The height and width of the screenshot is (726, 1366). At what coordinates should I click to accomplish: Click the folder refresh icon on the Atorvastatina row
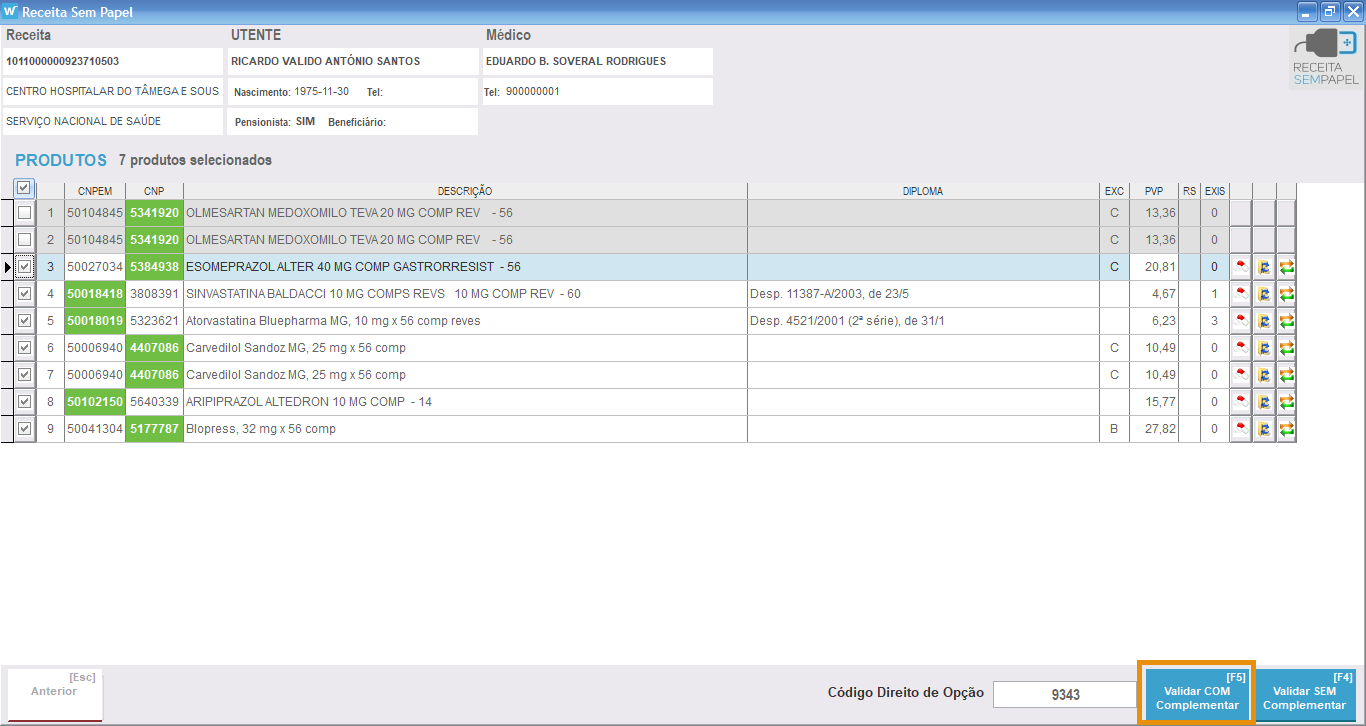point(1264,321)
